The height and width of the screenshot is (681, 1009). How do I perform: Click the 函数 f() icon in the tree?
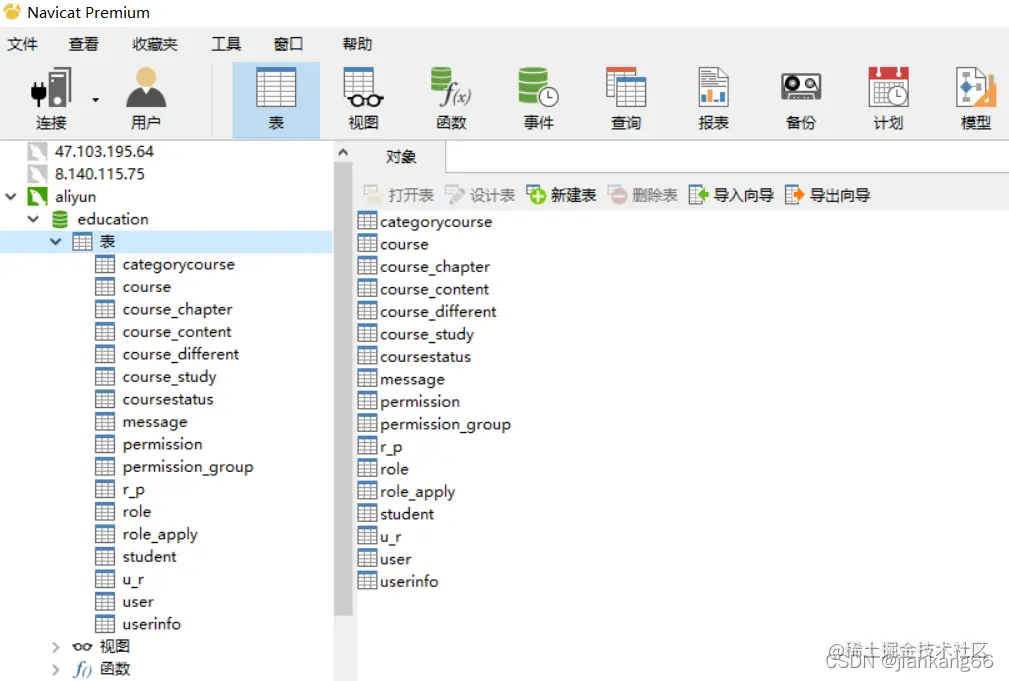click(82, 669)
